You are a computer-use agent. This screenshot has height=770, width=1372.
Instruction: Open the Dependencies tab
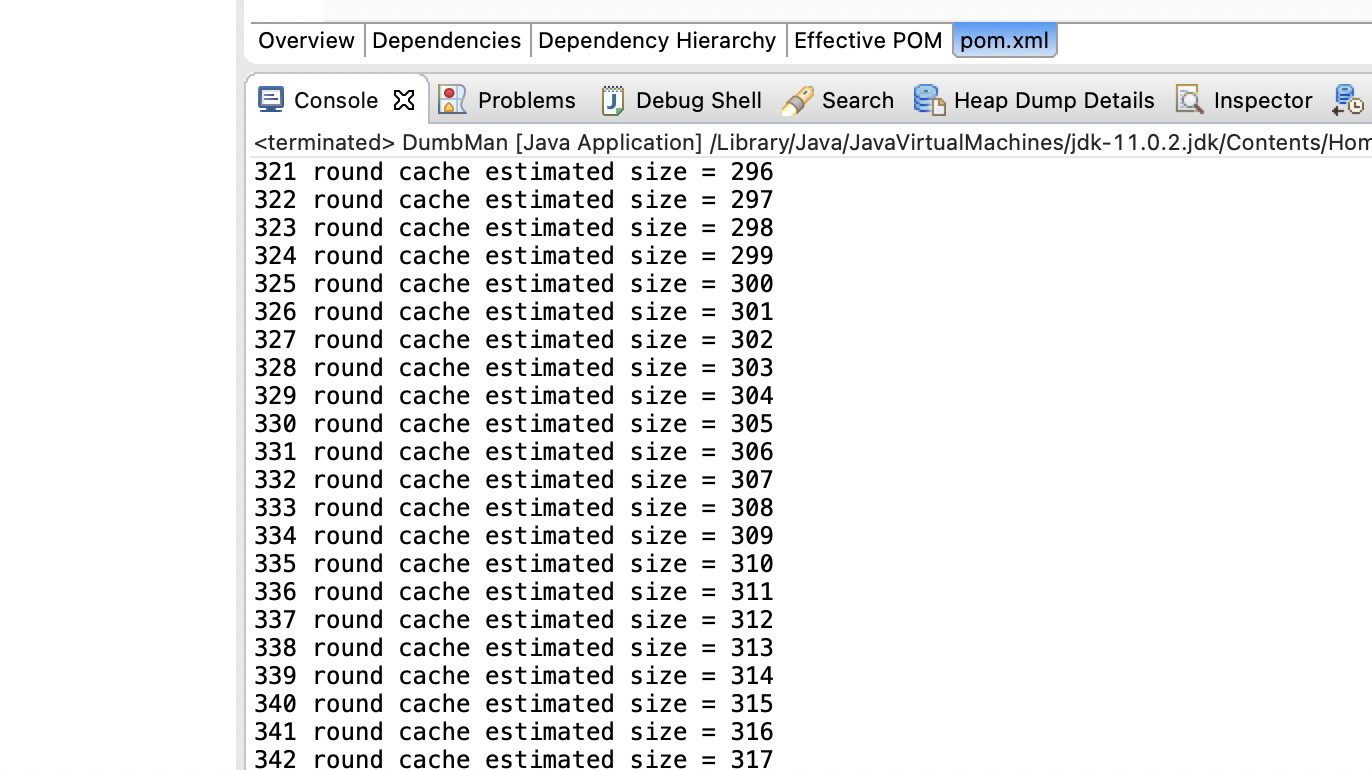coord(447,41)
